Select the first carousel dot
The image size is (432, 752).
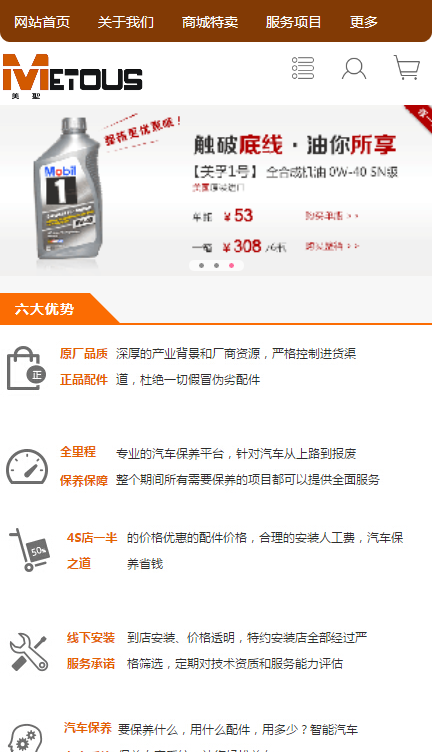tap(201, 265)
